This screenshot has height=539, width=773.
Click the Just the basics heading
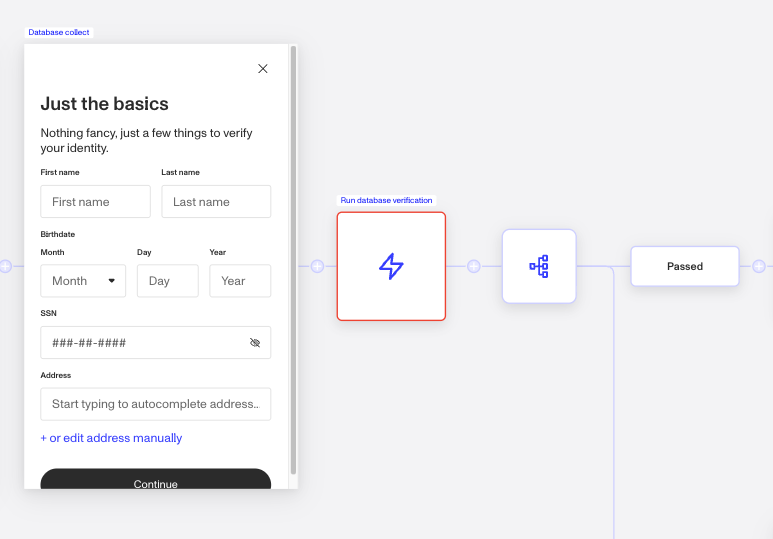105,104
